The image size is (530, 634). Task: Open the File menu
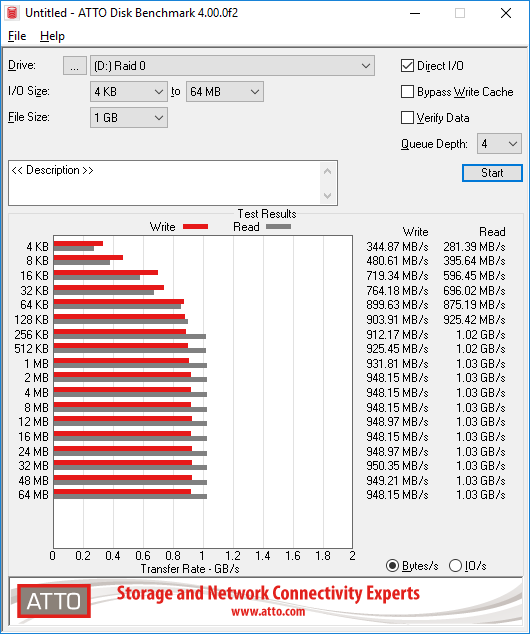point(17,36)
